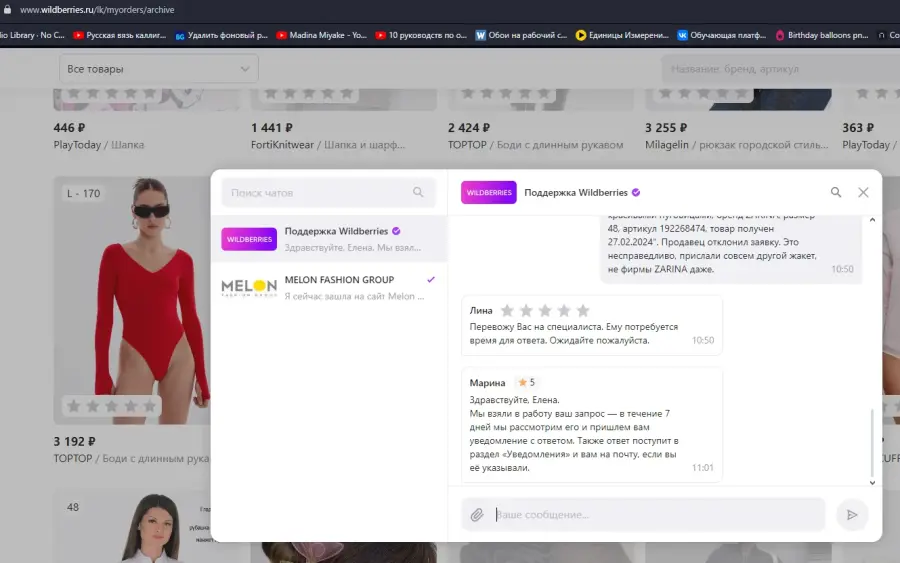The image size is (900, 563).
Task: Open the size 48 product thumbnail
Action: click(x=132, y=526)
